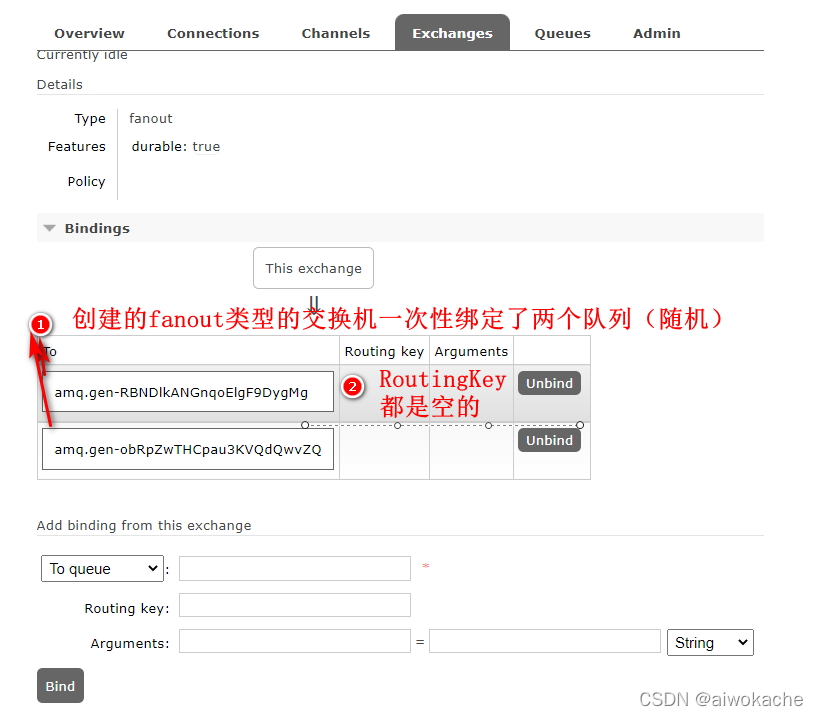Click the Arguments value input field

coord(545,641)
